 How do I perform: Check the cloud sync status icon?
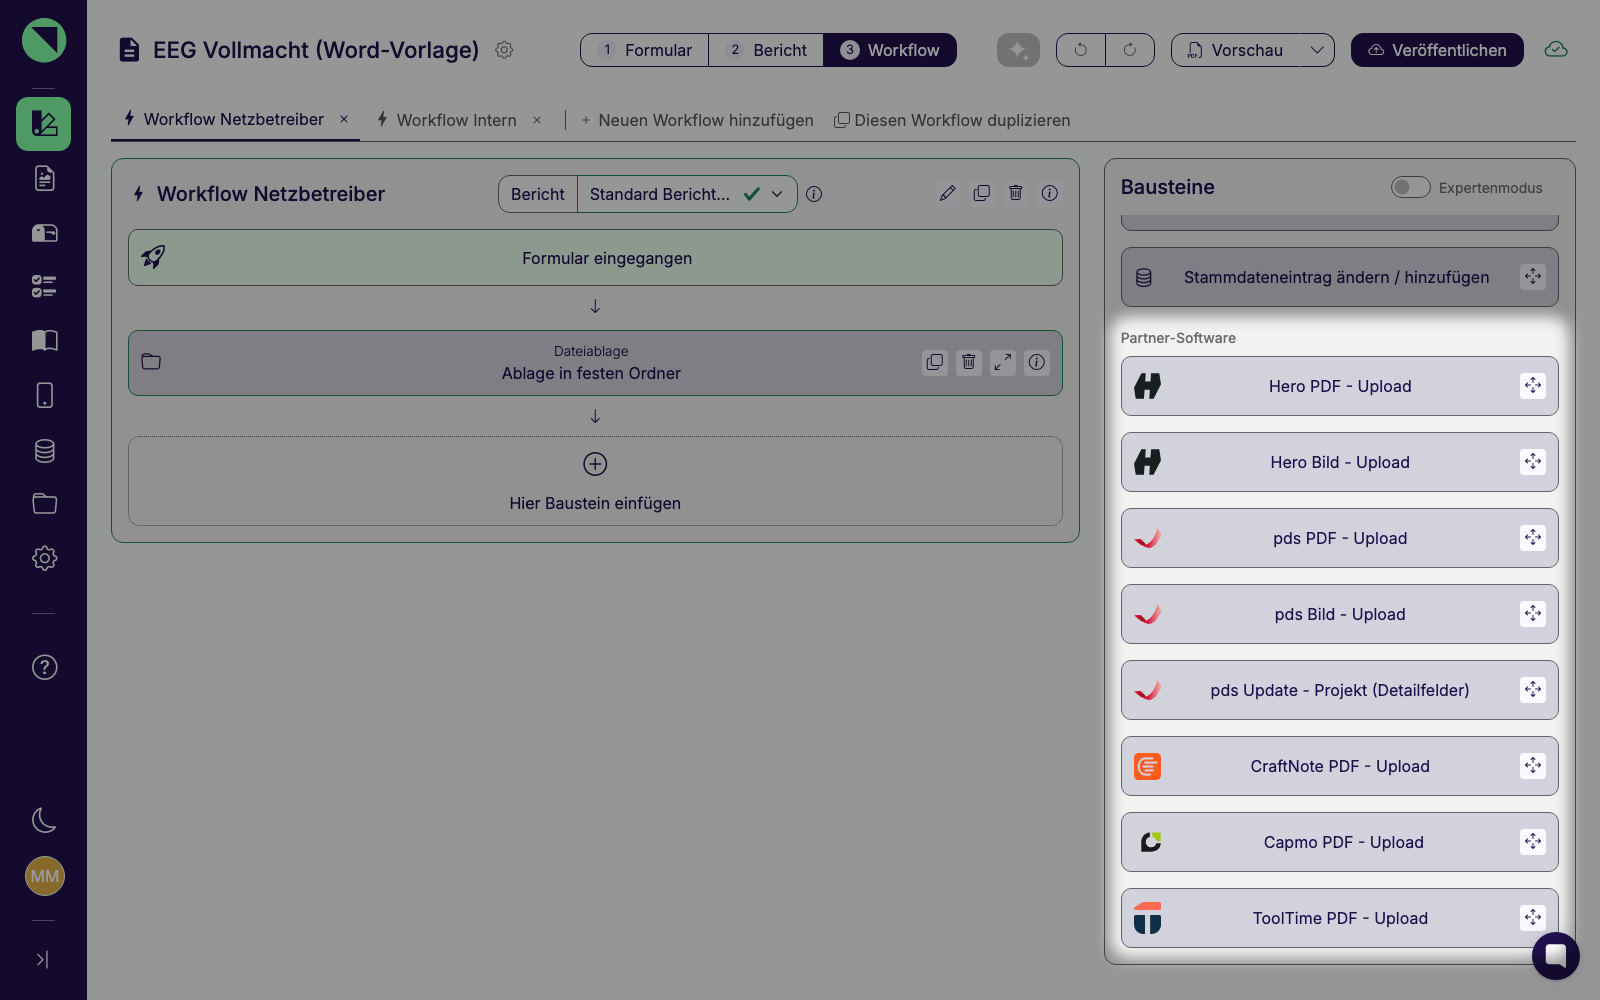(1556, 50)
